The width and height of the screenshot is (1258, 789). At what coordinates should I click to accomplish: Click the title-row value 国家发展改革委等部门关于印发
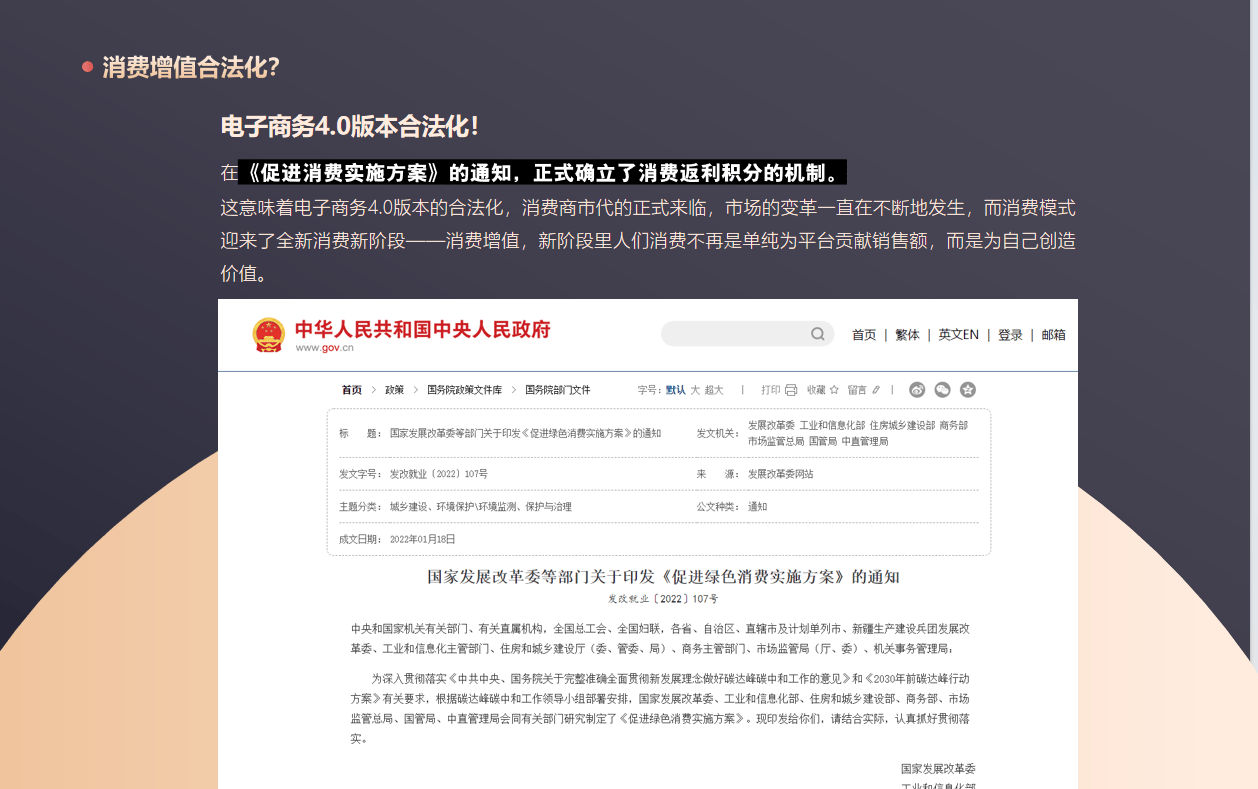coord(525,433)
